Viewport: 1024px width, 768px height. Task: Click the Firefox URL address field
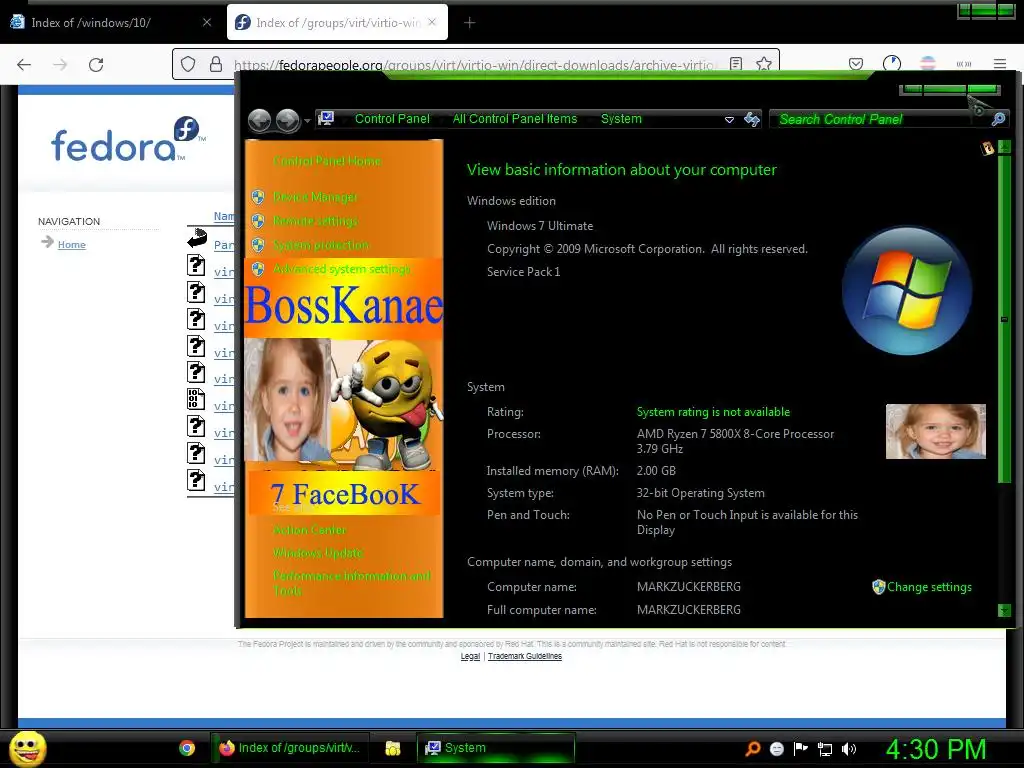point(473,64)
